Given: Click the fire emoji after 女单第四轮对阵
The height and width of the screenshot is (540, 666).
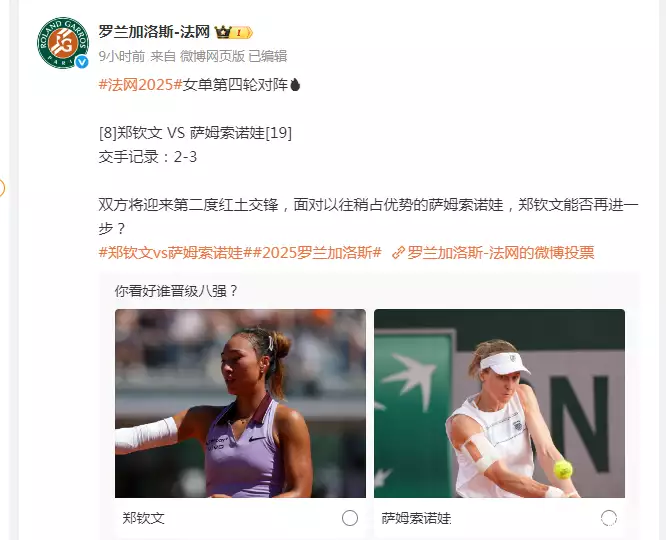Looking at the screenshot, I should click(x=295, y=85).
